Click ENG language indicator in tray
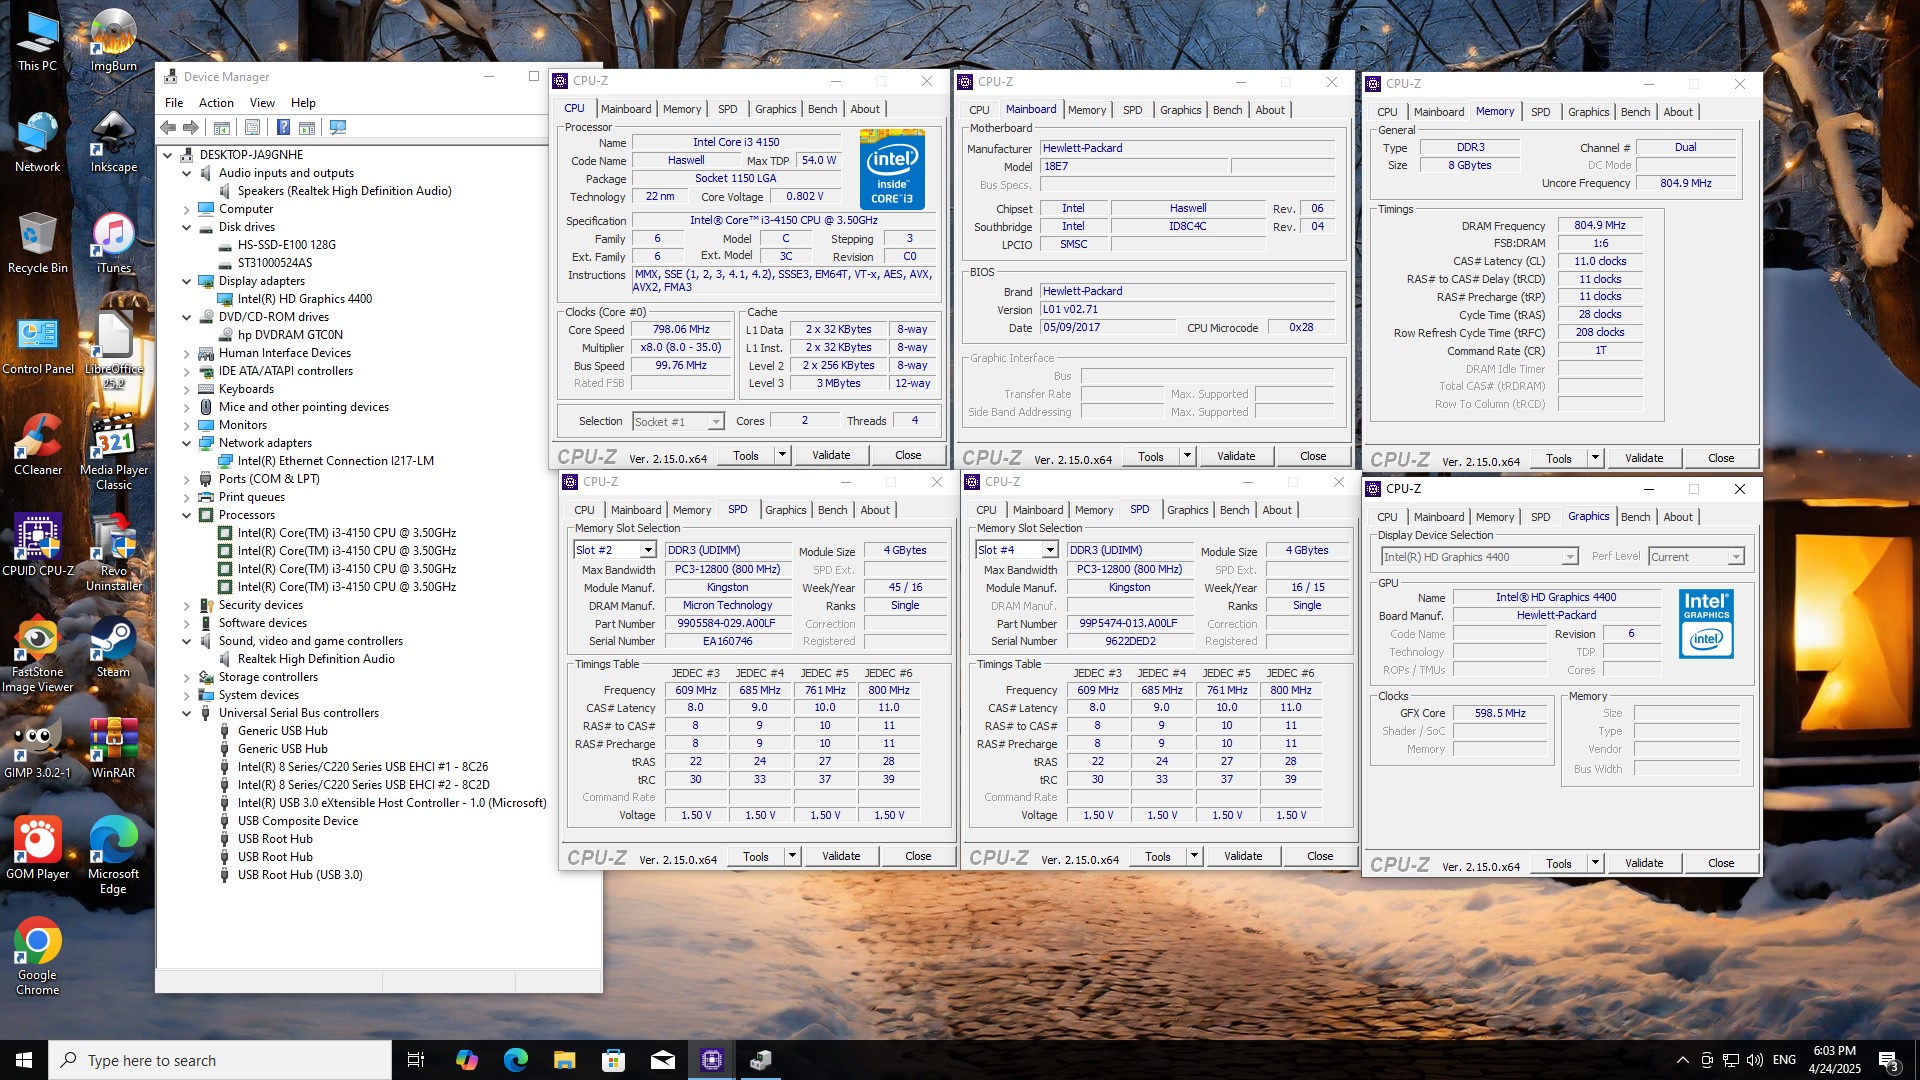The height and width of the screenshot is (1080, 1920). (1784, 1060)
